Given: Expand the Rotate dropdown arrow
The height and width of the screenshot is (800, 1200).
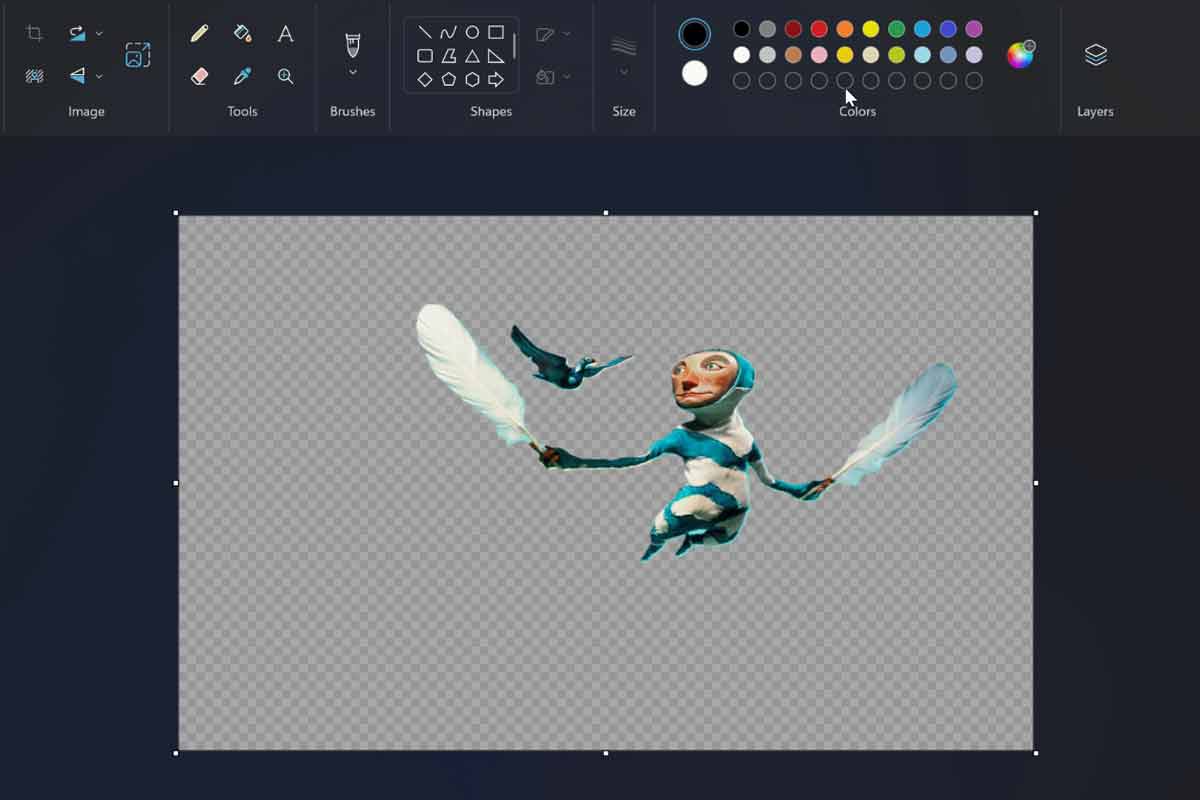Looking at the screenshot, I should [x=99, y=33].
